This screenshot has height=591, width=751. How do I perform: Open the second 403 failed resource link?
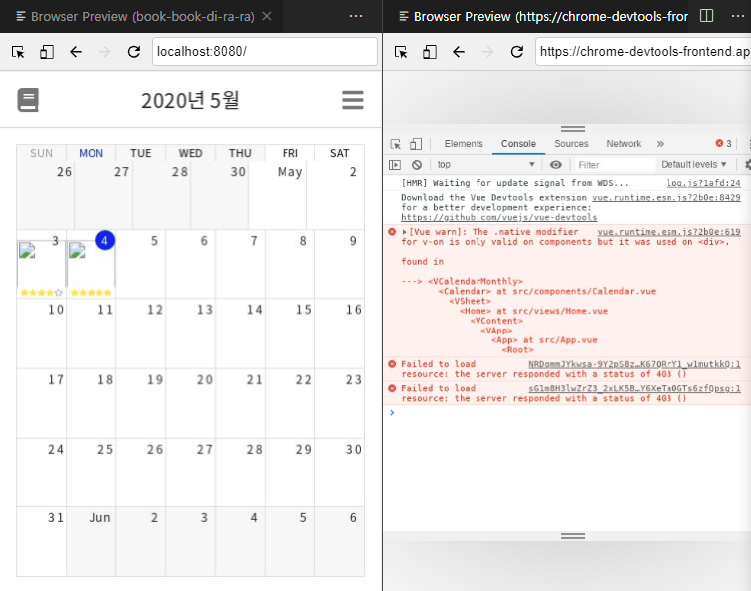pos(634,388)
